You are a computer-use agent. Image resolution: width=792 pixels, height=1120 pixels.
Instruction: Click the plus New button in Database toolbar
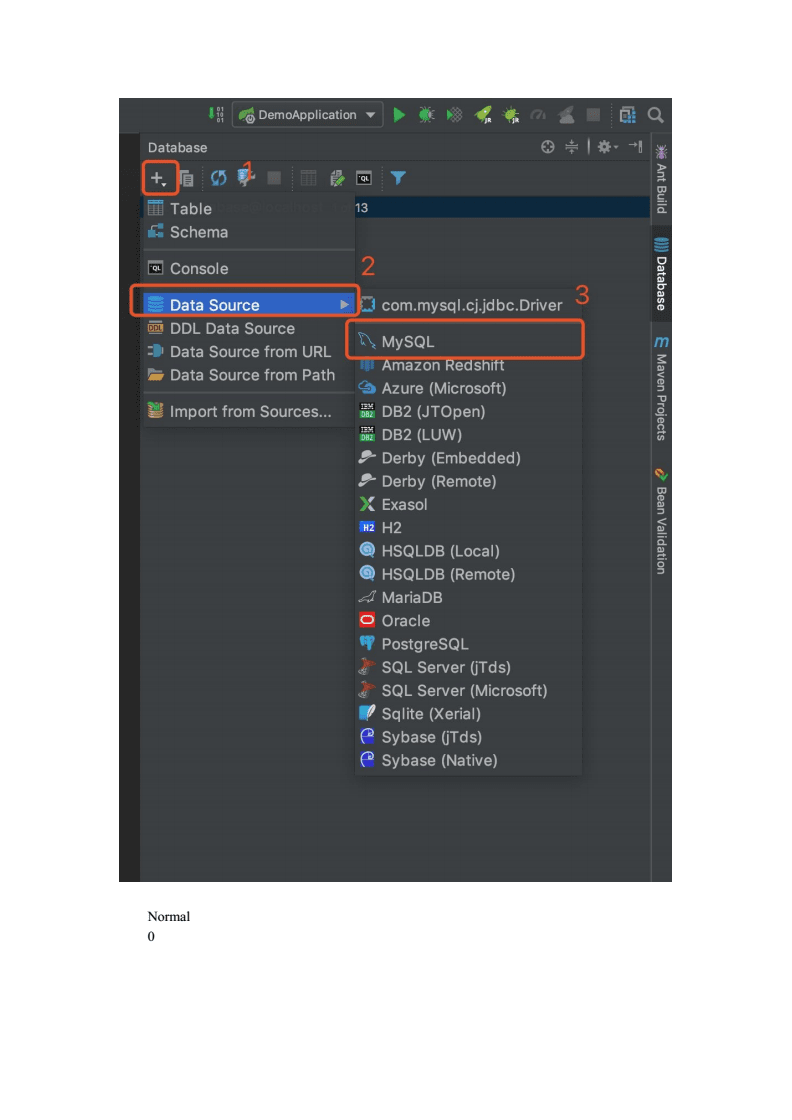(x=159, y=178)
